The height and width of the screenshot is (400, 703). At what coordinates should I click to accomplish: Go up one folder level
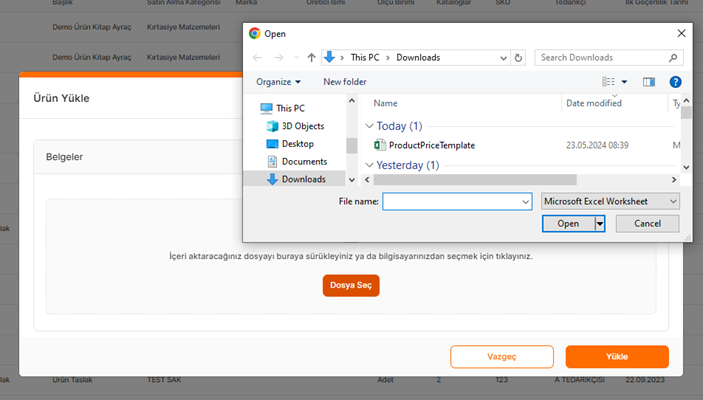[311, 57]
